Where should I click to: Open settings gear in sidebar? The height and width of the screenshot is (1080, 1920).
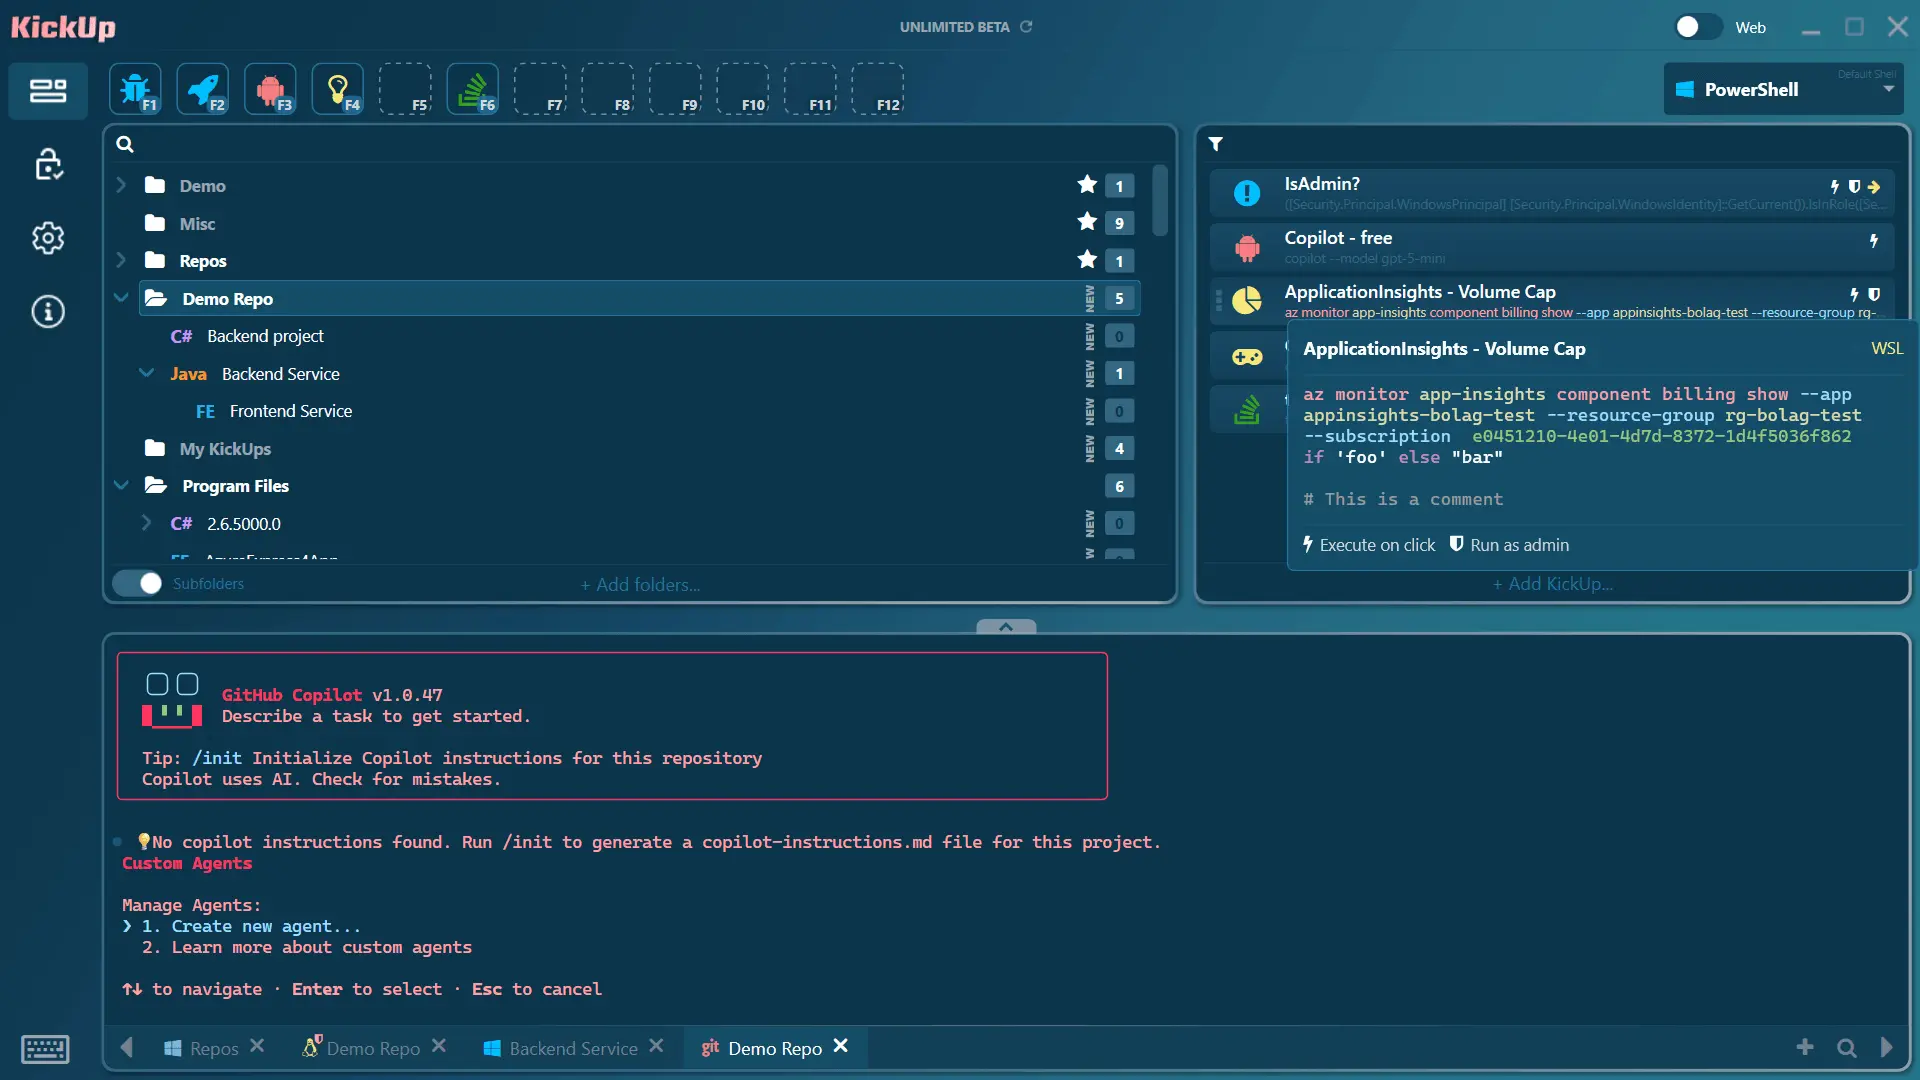coord(48,238)
